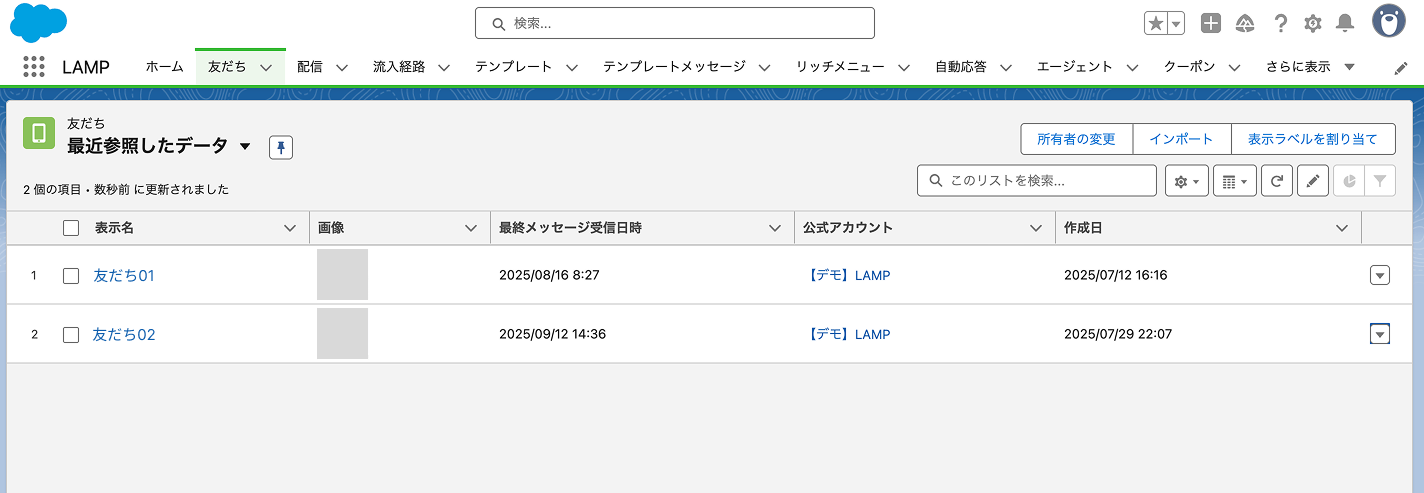Click the global create plus icon
1424x493 pixels.
(1211, 23)
